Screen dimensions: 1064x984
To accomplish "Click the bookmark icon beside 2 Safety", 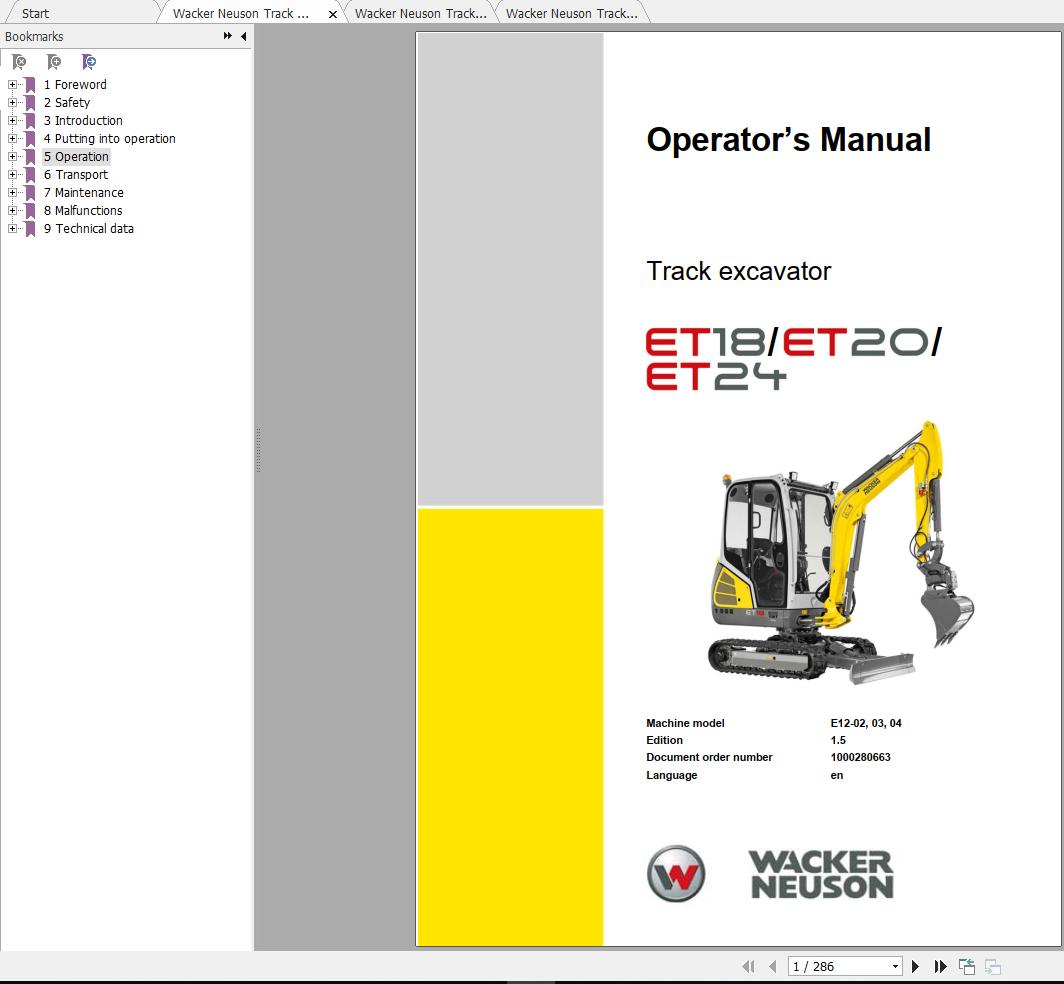I will tap(30, 103).
